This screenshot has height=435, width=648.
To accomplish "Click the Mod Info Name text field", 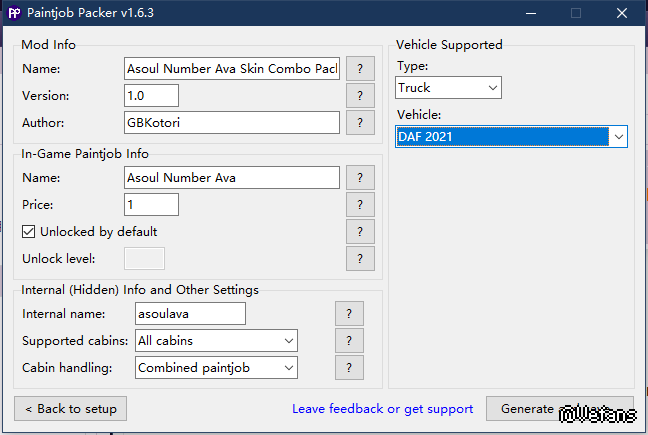I will point(232,69).
